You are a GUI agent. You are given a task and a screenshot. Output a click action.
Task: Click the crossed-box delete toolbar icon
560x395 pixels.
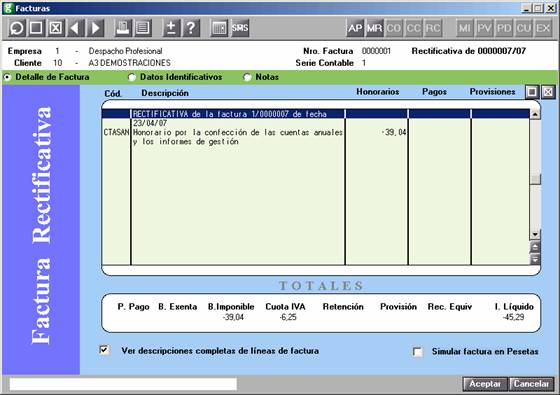[x=56, y=28]
